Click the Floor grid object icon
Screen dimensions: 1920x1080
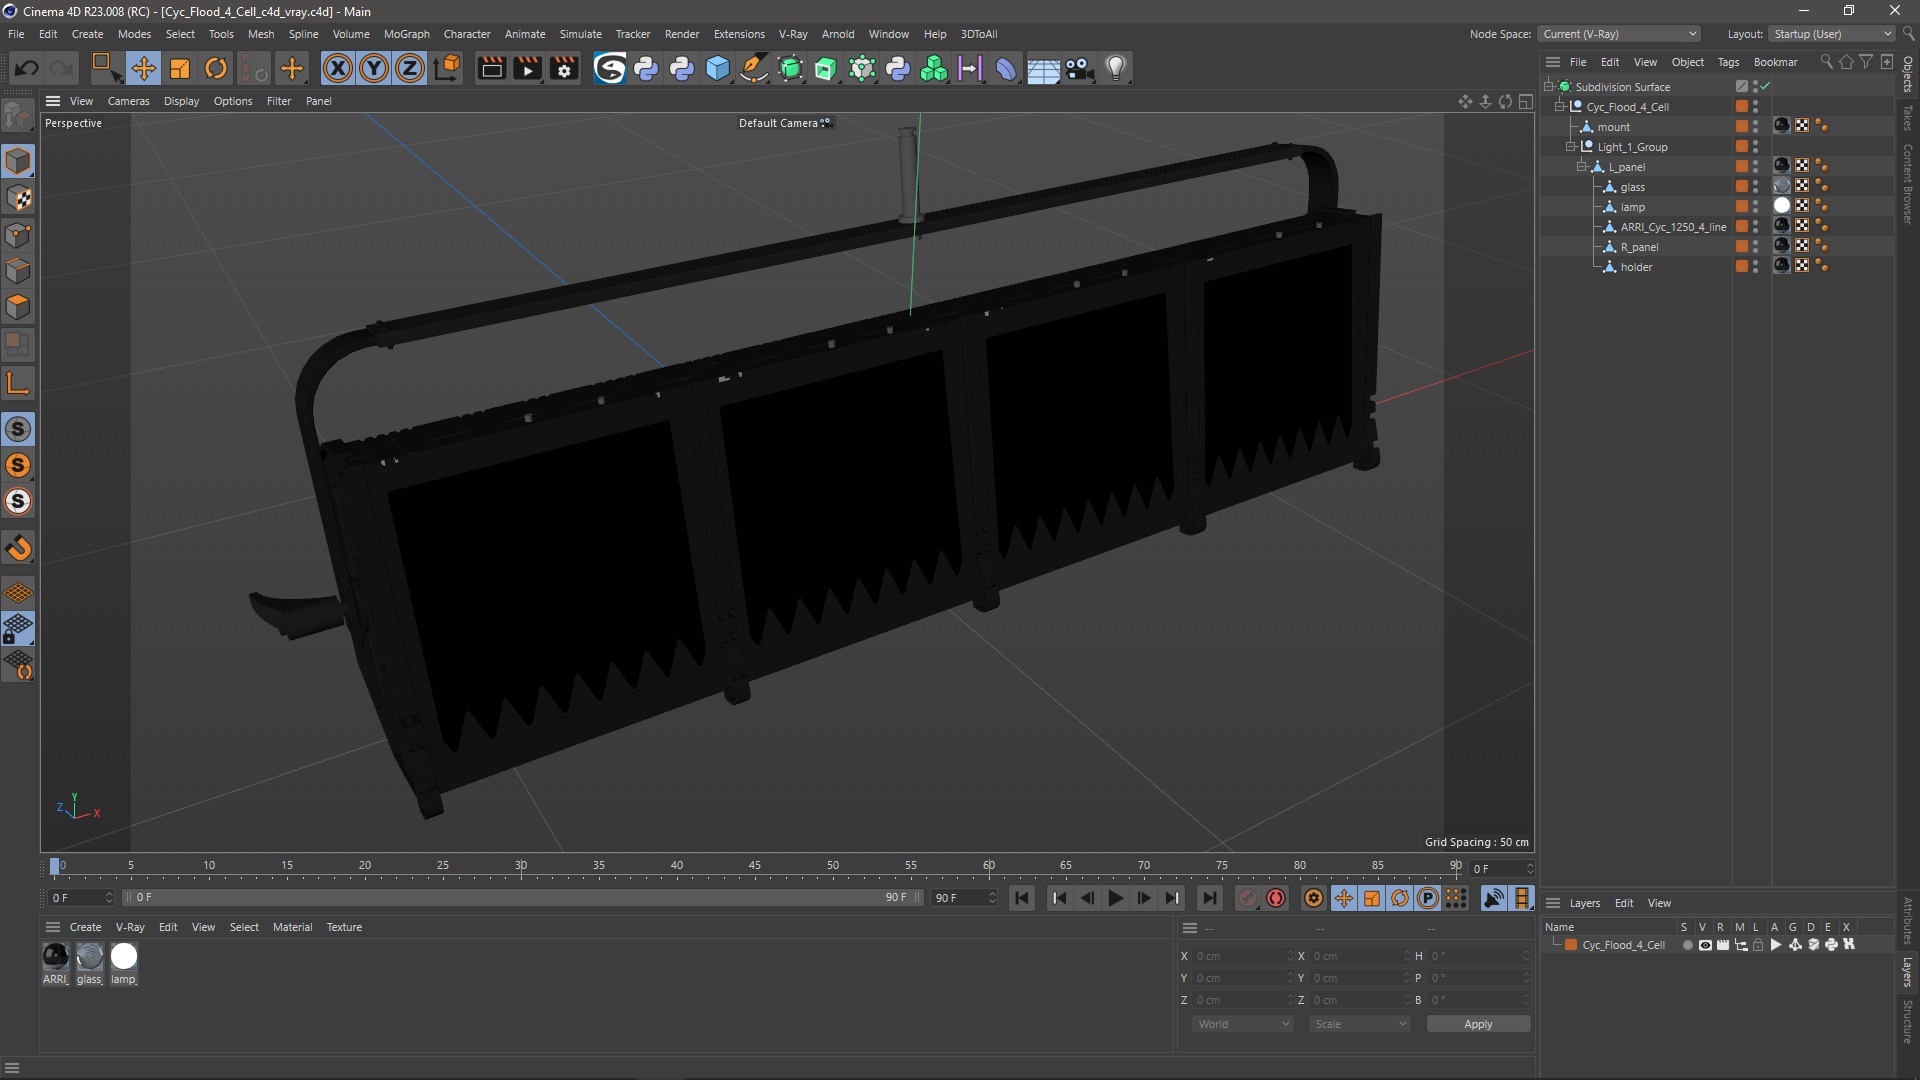coord(1043,68)
